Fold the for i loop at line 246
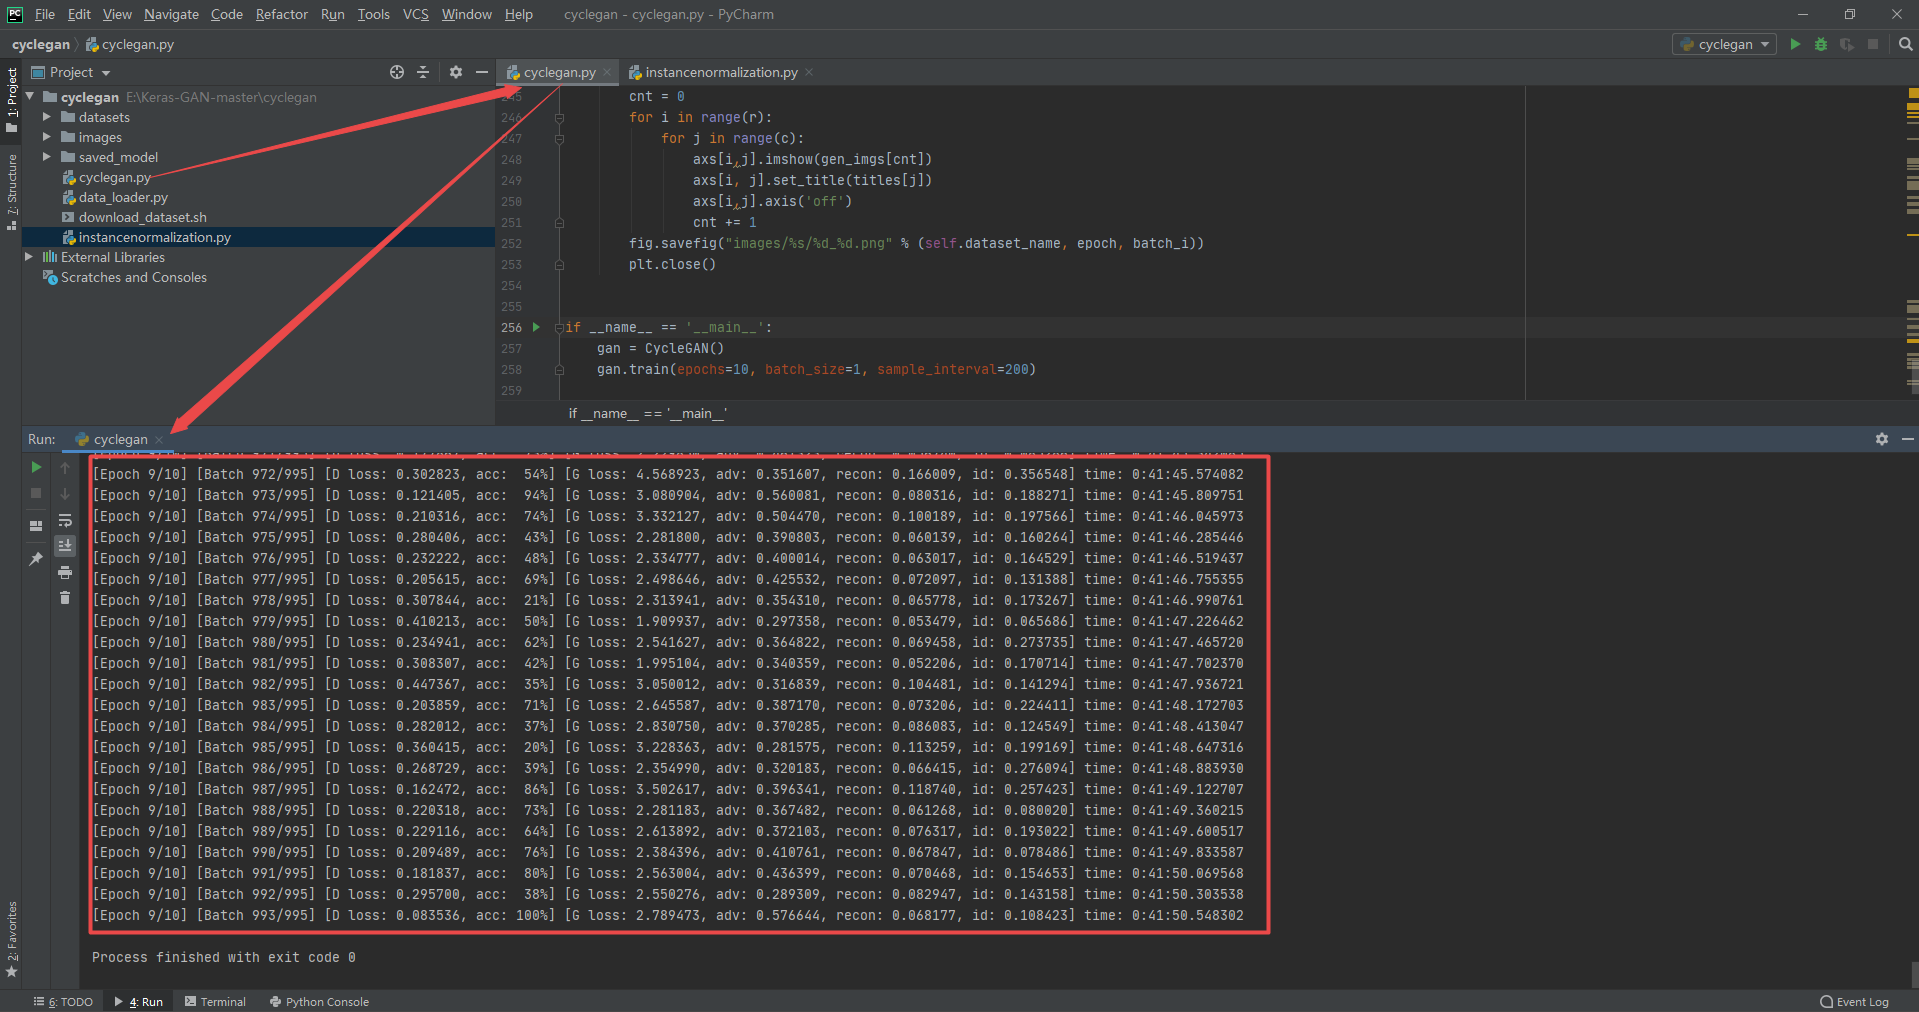Viewport: 1919px width, 1012px height. click(x=559, y=118)
